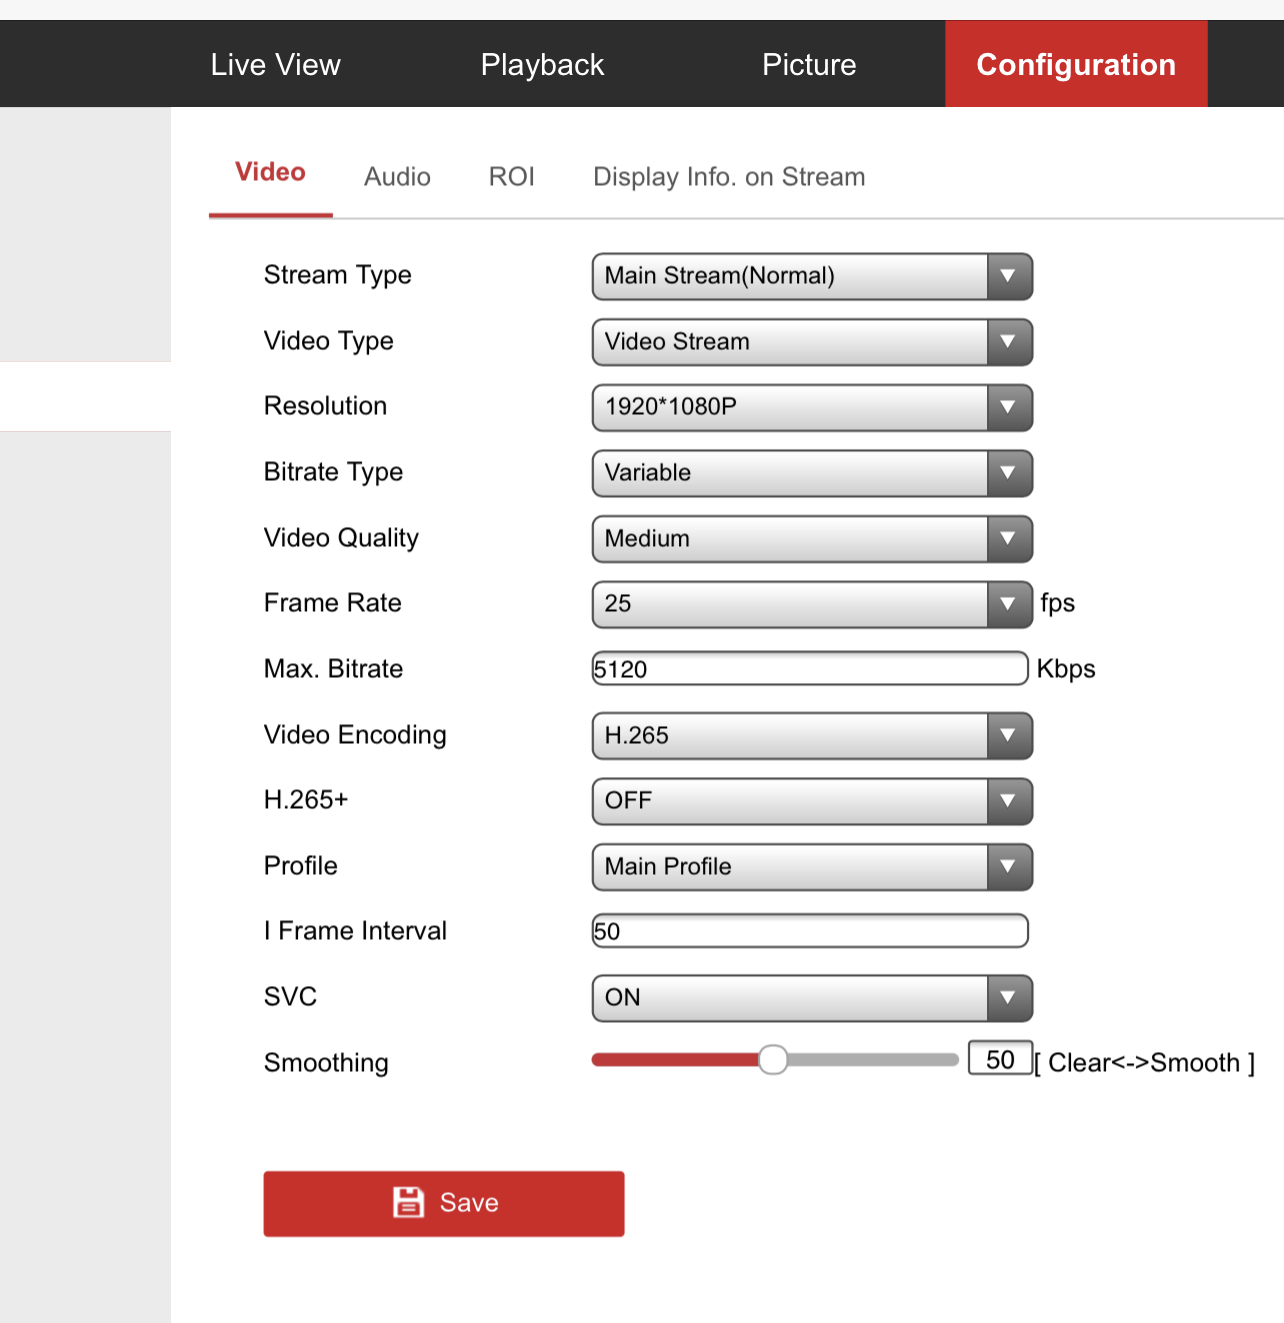
Task: Toggle the H.265+ OFF selector
Action: pos(811,801)
